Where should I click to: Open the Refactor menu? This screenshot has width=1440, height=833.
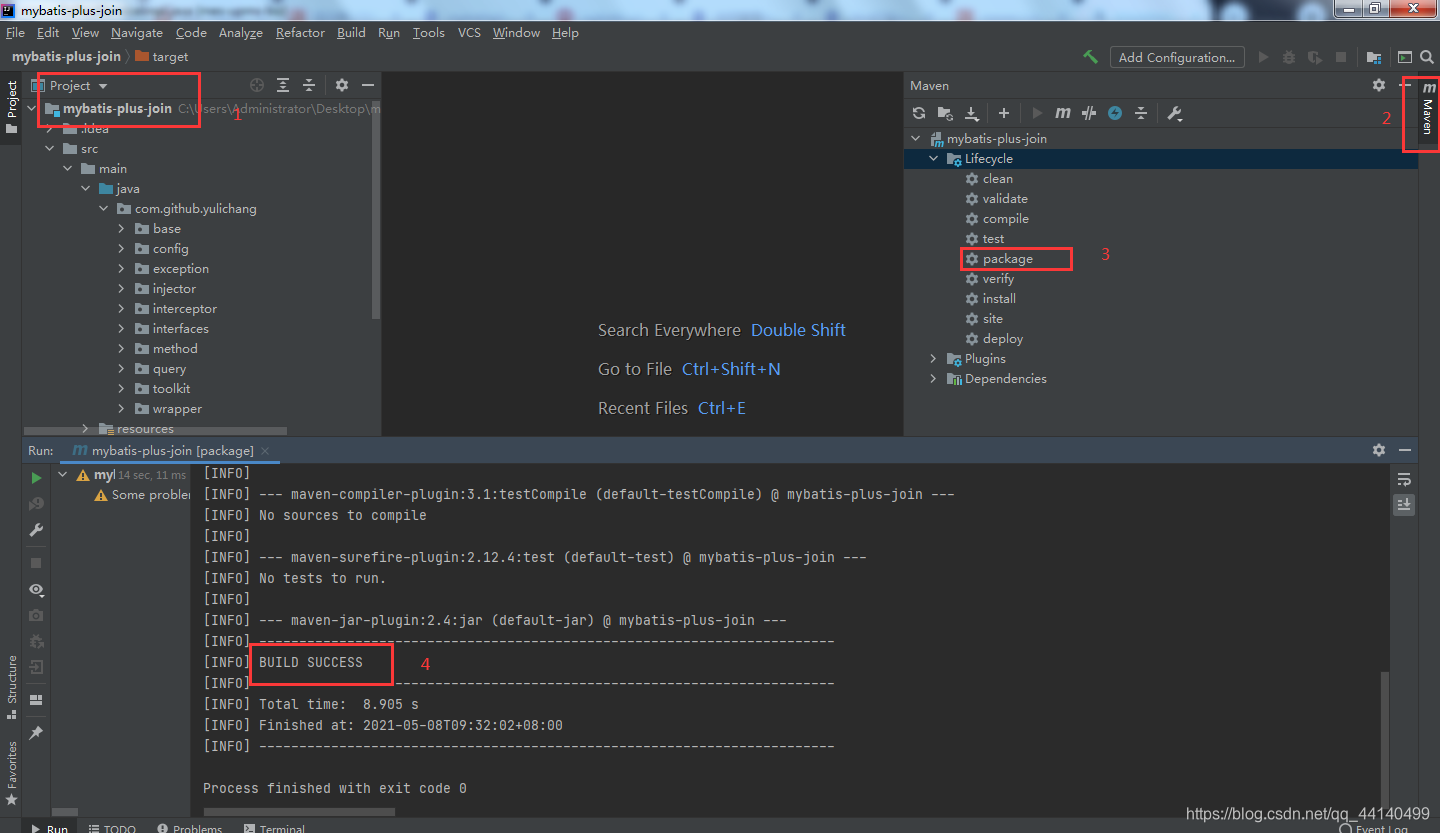300,32
